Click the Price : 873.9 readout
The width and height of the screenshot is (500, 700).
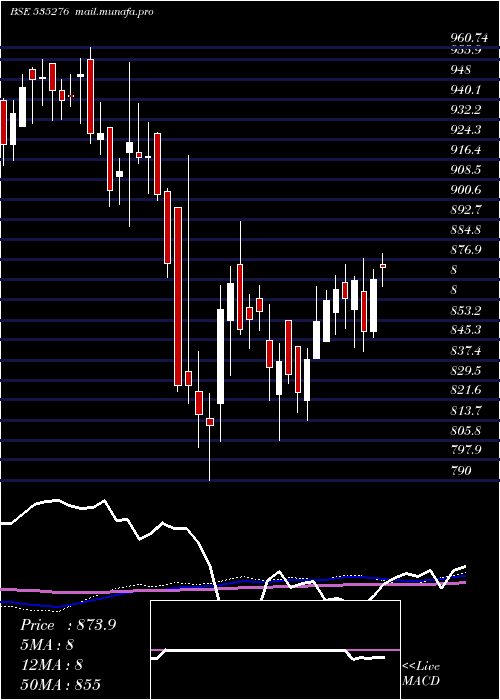coord(68,625)
